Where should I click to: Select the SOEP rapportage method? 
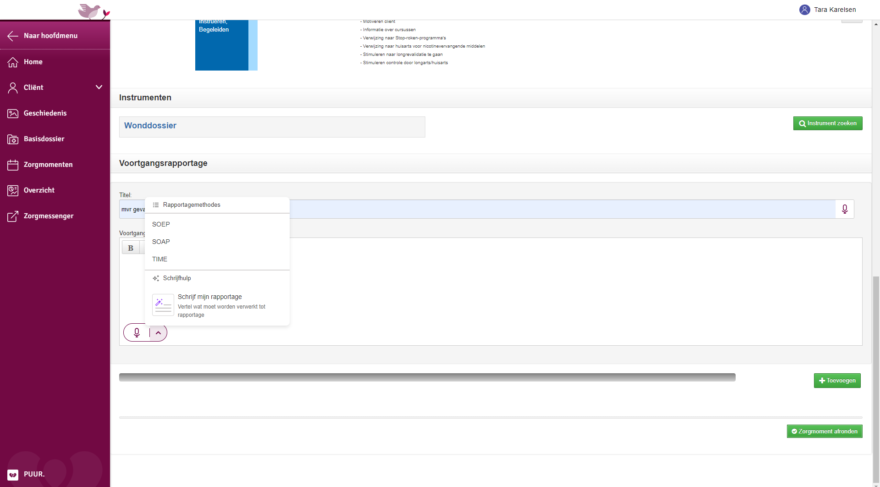coord(161,224)
